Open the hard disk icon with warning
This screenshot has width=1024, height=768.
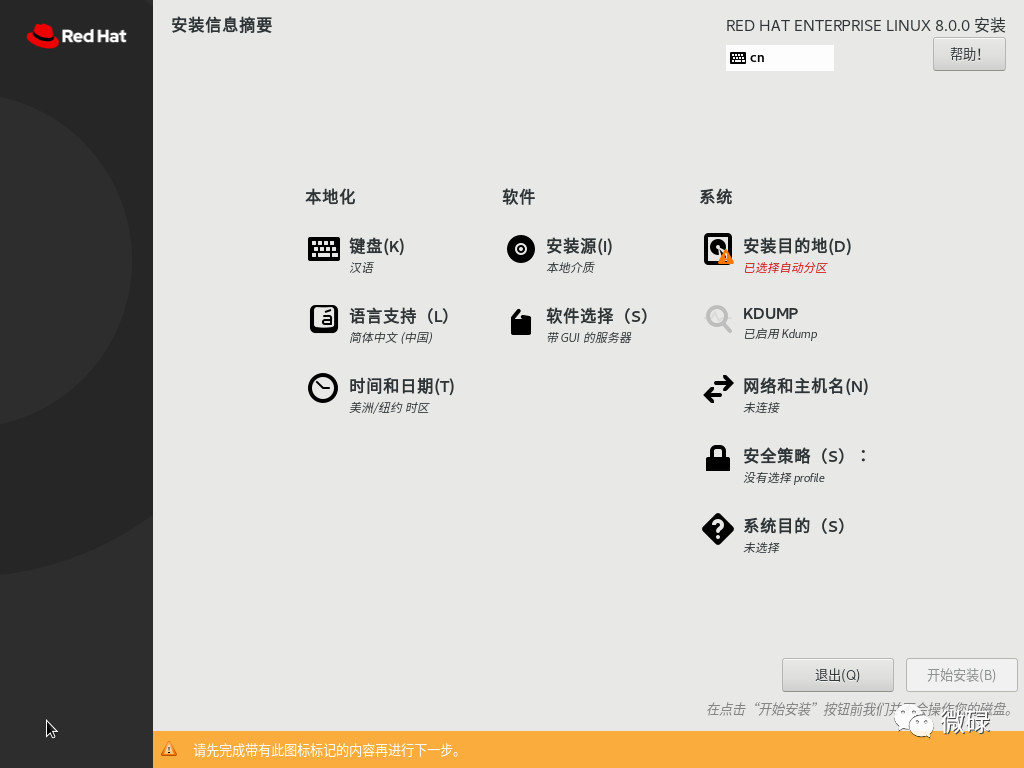click(718, 249)
